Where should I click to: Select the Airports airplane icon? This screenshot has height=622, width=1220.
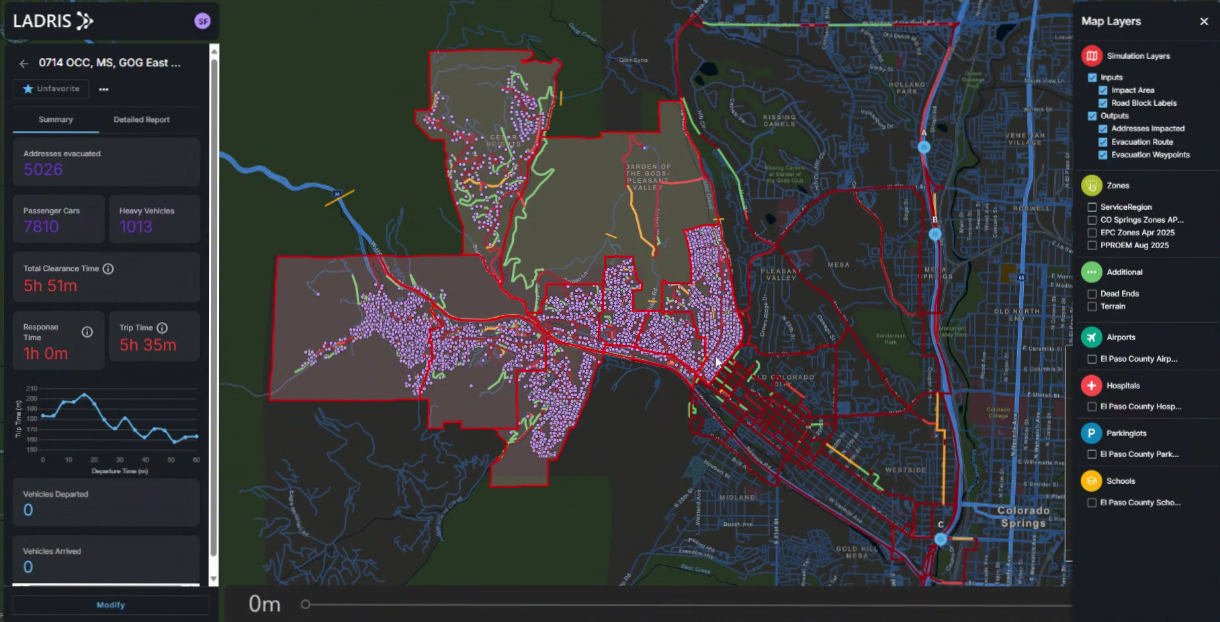pyautogui.click(x=1091, y=337)
